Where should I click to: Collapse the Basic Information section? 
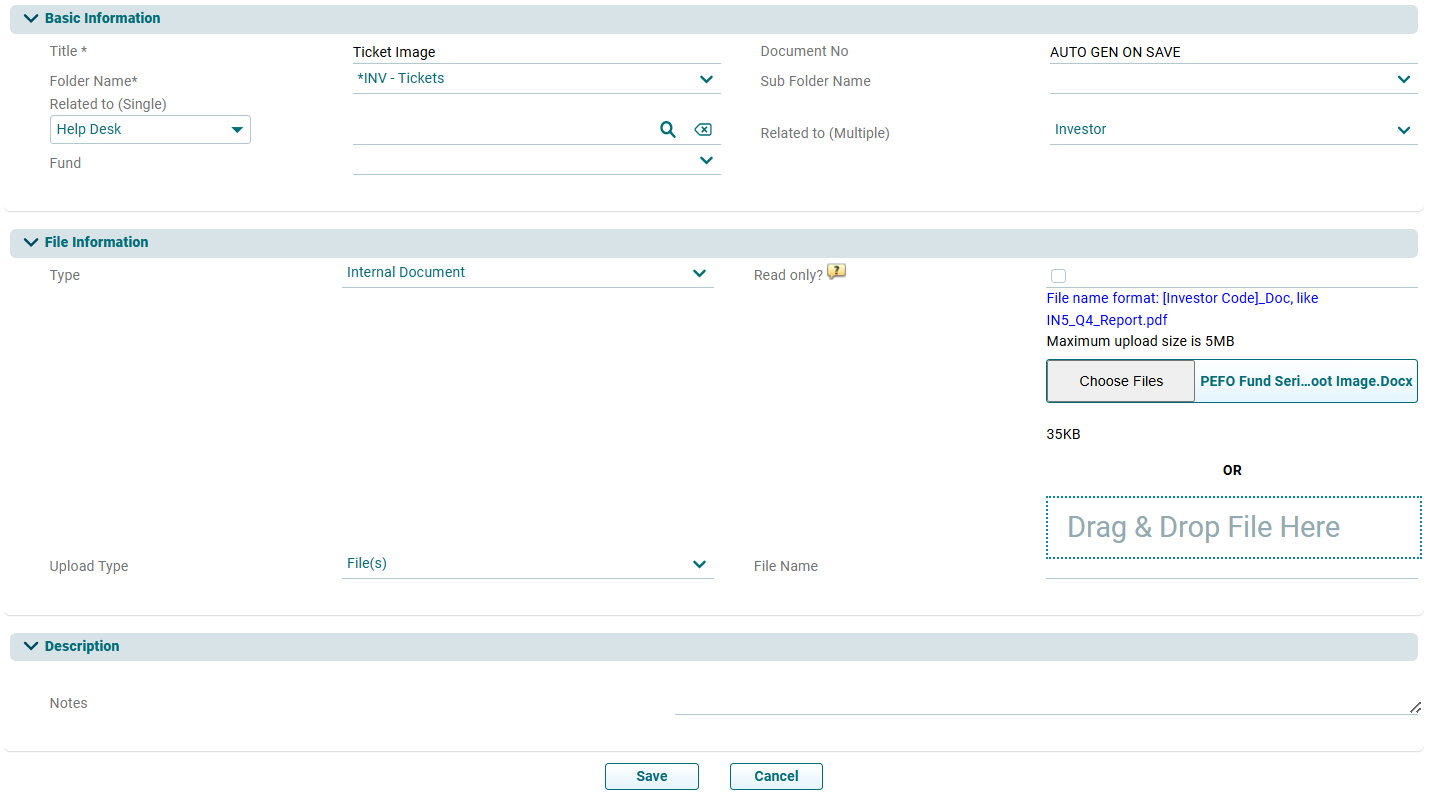[x=31, y=18]
